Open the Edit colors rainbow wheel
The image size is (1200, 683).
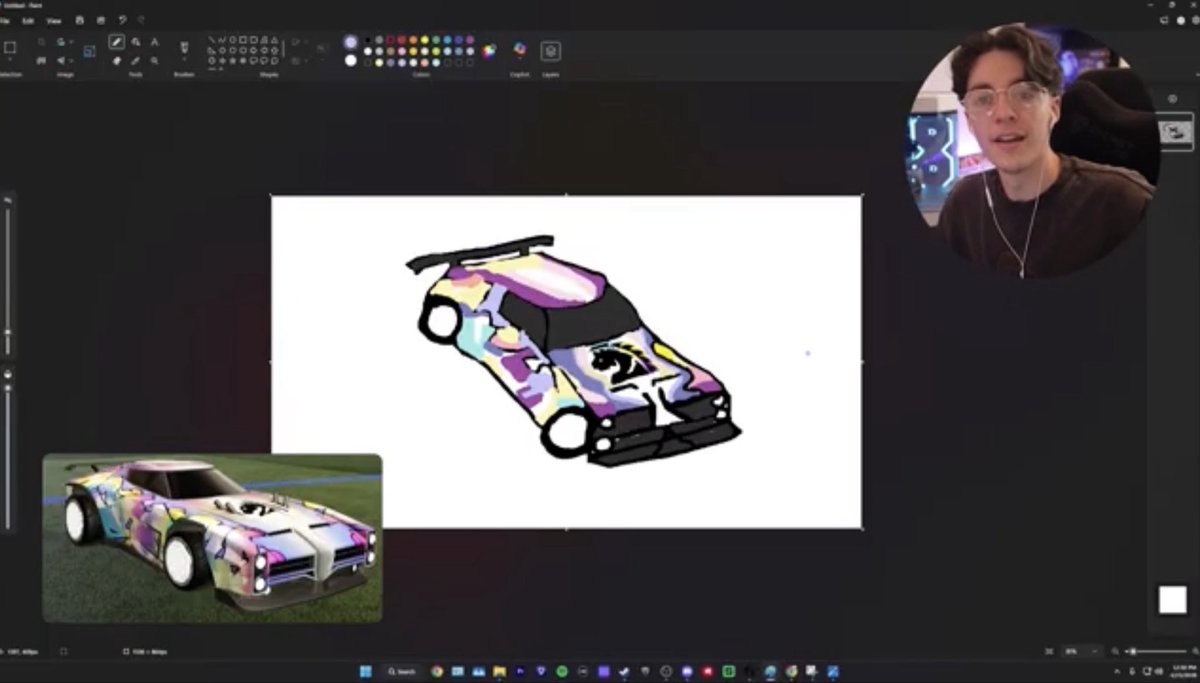pos(489,50)
